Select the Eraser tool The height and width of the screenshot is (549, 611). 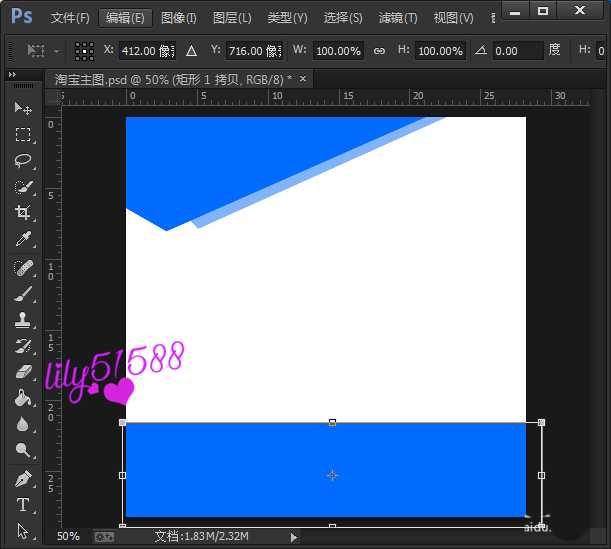point(22,372)
